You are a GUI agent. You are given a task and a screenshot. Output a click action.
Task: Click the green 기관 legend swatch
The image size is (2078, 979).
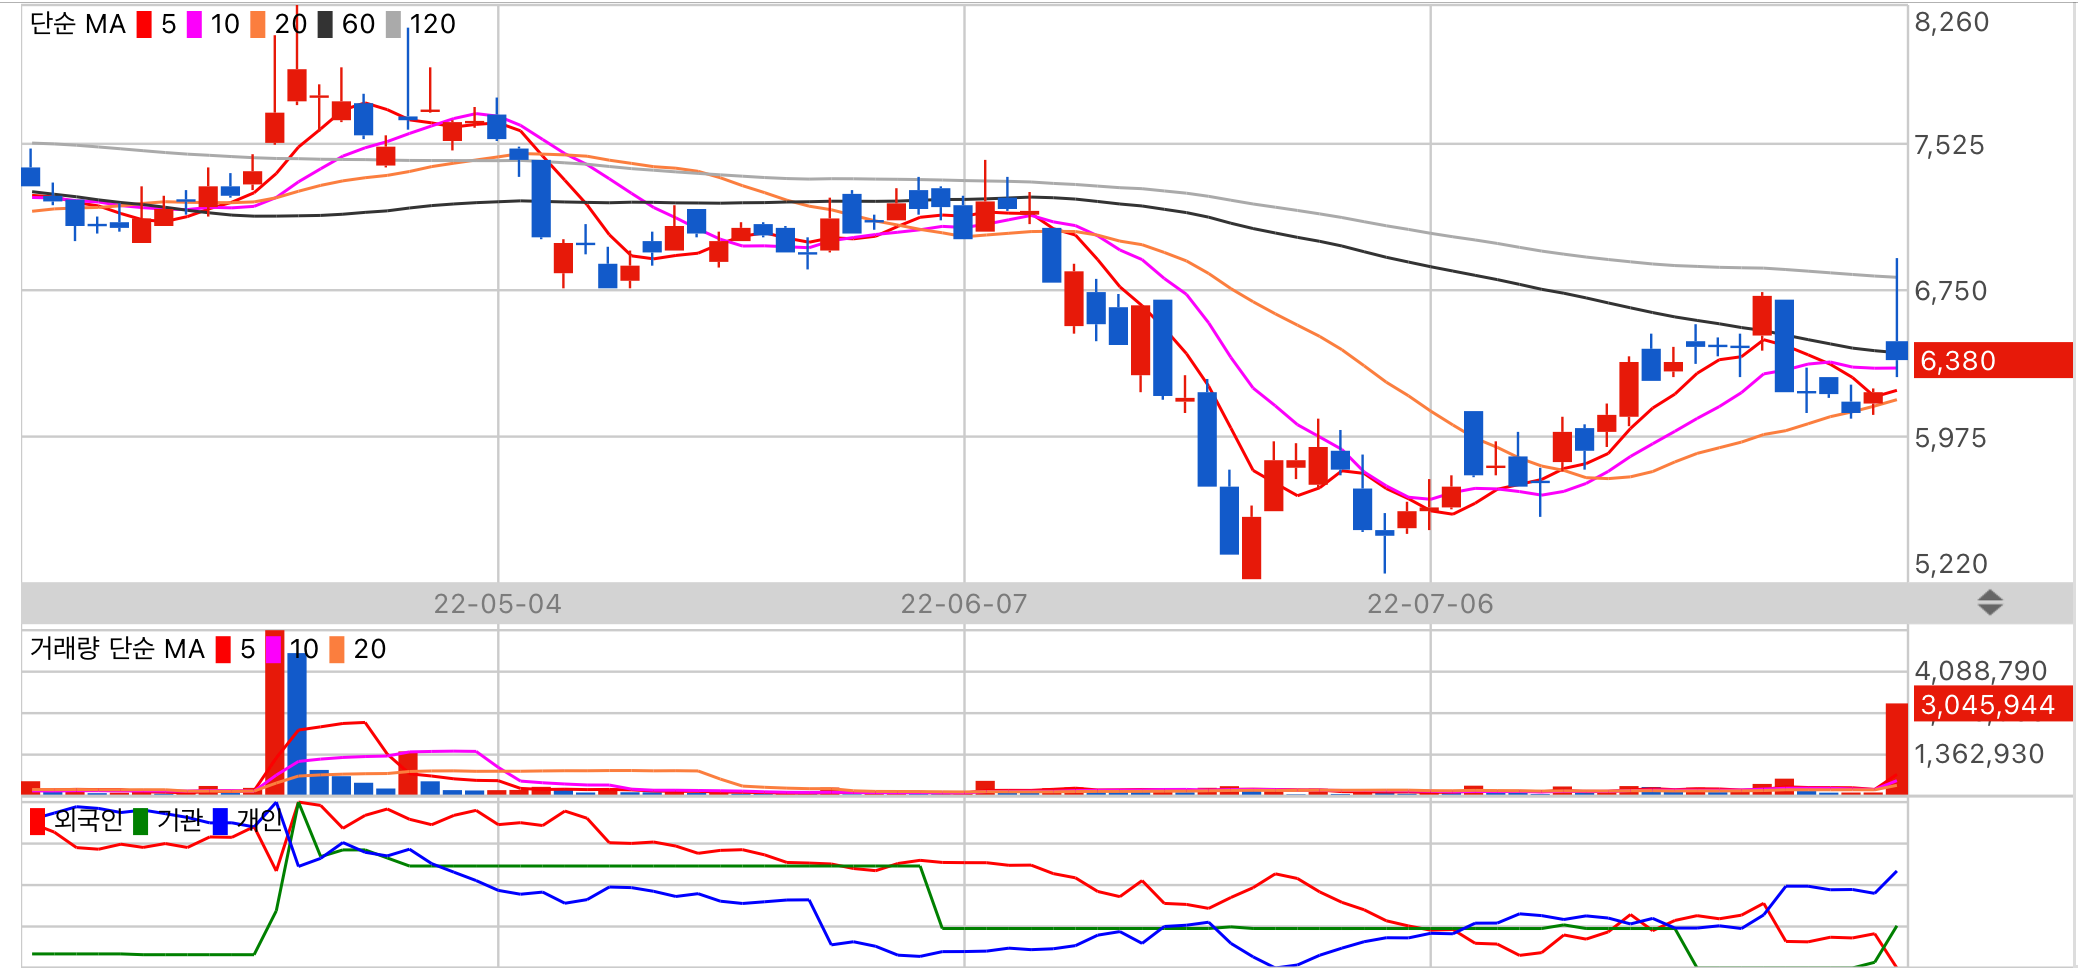141,821
